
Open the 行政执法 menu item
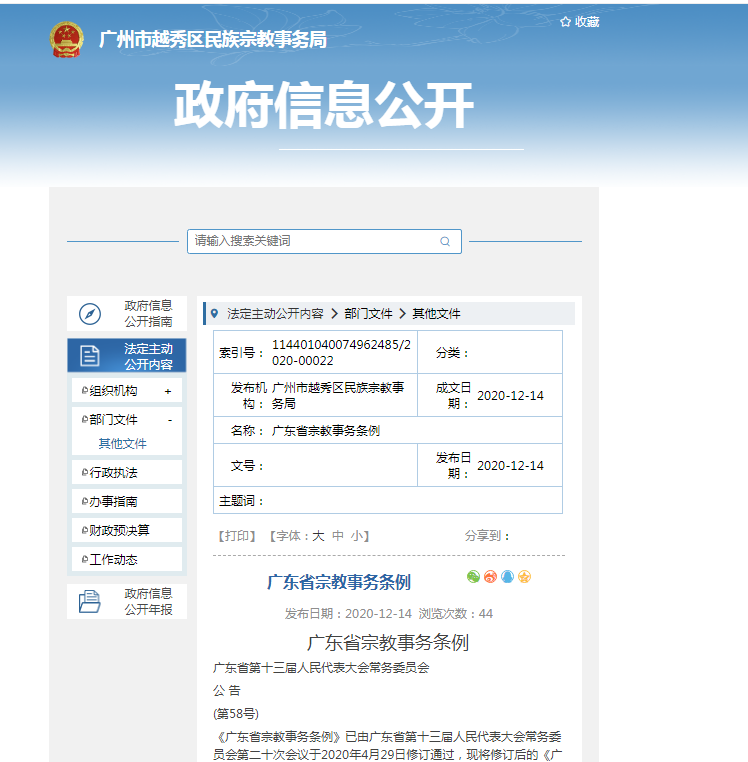click(114, 473)
